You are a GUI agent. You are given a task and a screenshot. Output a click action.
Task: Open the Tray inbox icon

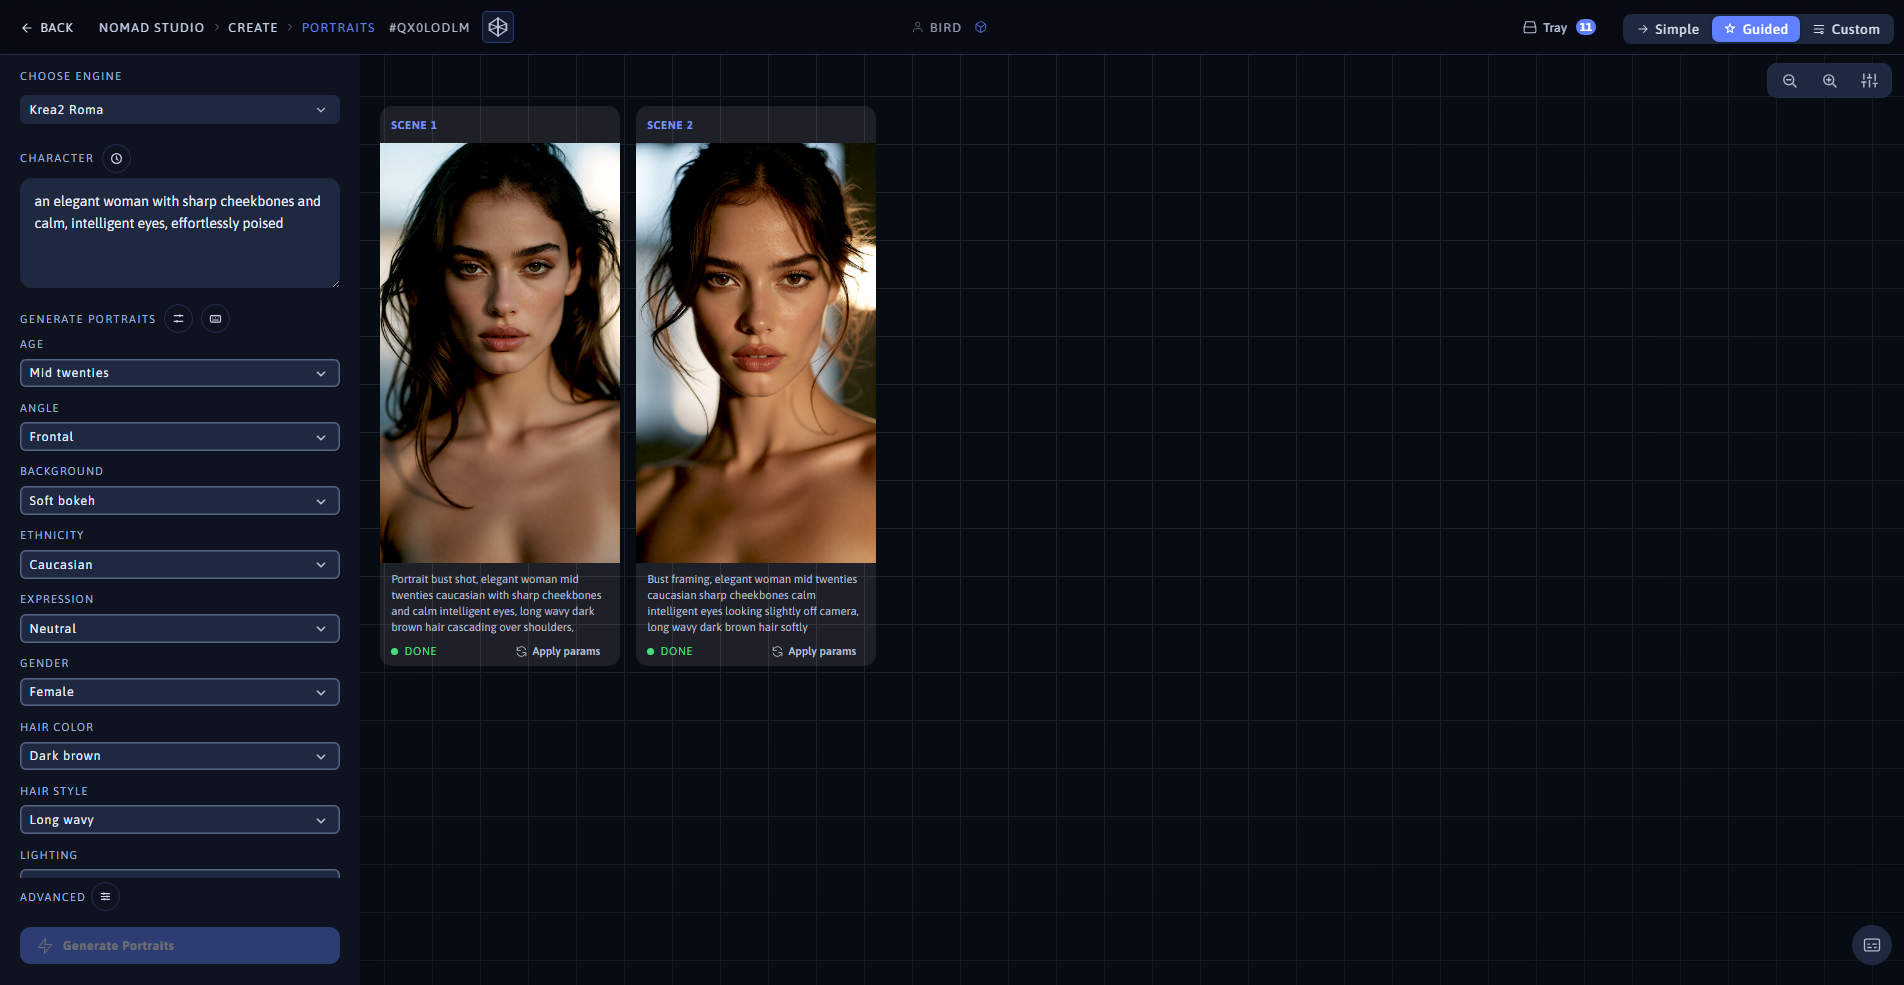pos(1530,28)
